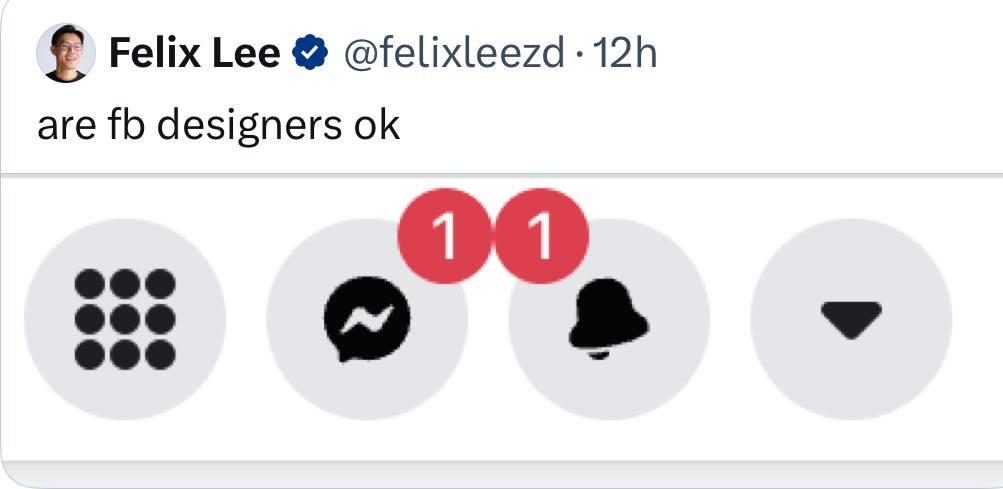This screenshot has width=1003, height=489.
Task: Open the nine-dot grid menu
Action: tap(125, 320)
